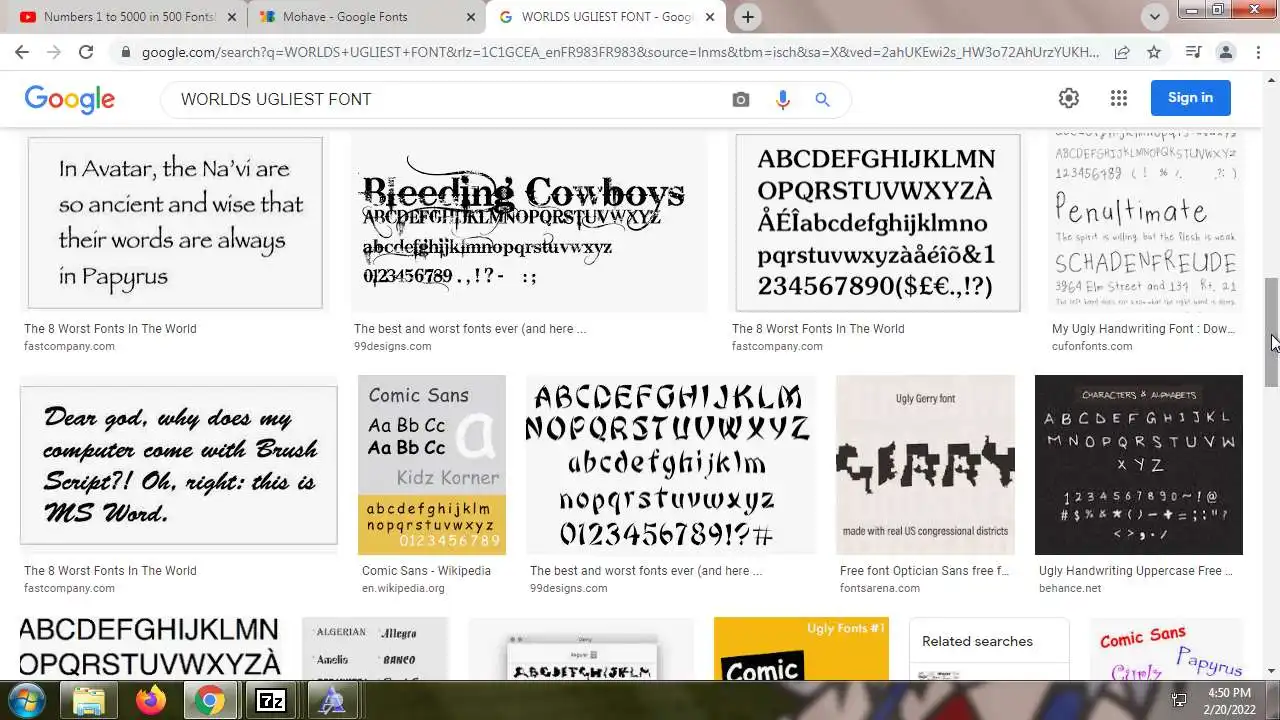The width and height of the screenshot is (1280, 720).
Task: Open 'Free font Optician Sans' result link
Action: pos(925,571)
